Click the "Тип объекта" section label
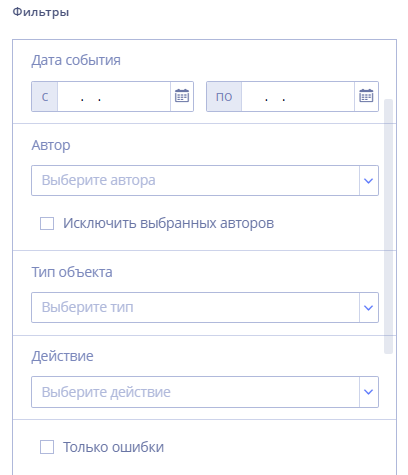Viewport: 408px width, 475px height. click(72, 272)
